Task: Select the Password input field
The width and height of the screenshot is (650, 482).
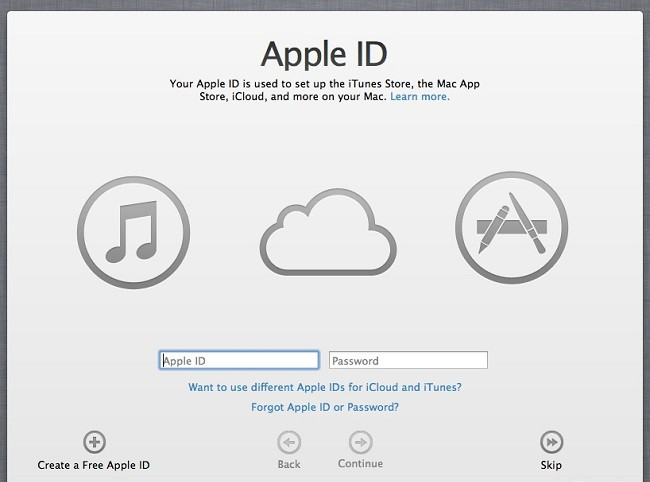Action: click(x=408, y=361)
